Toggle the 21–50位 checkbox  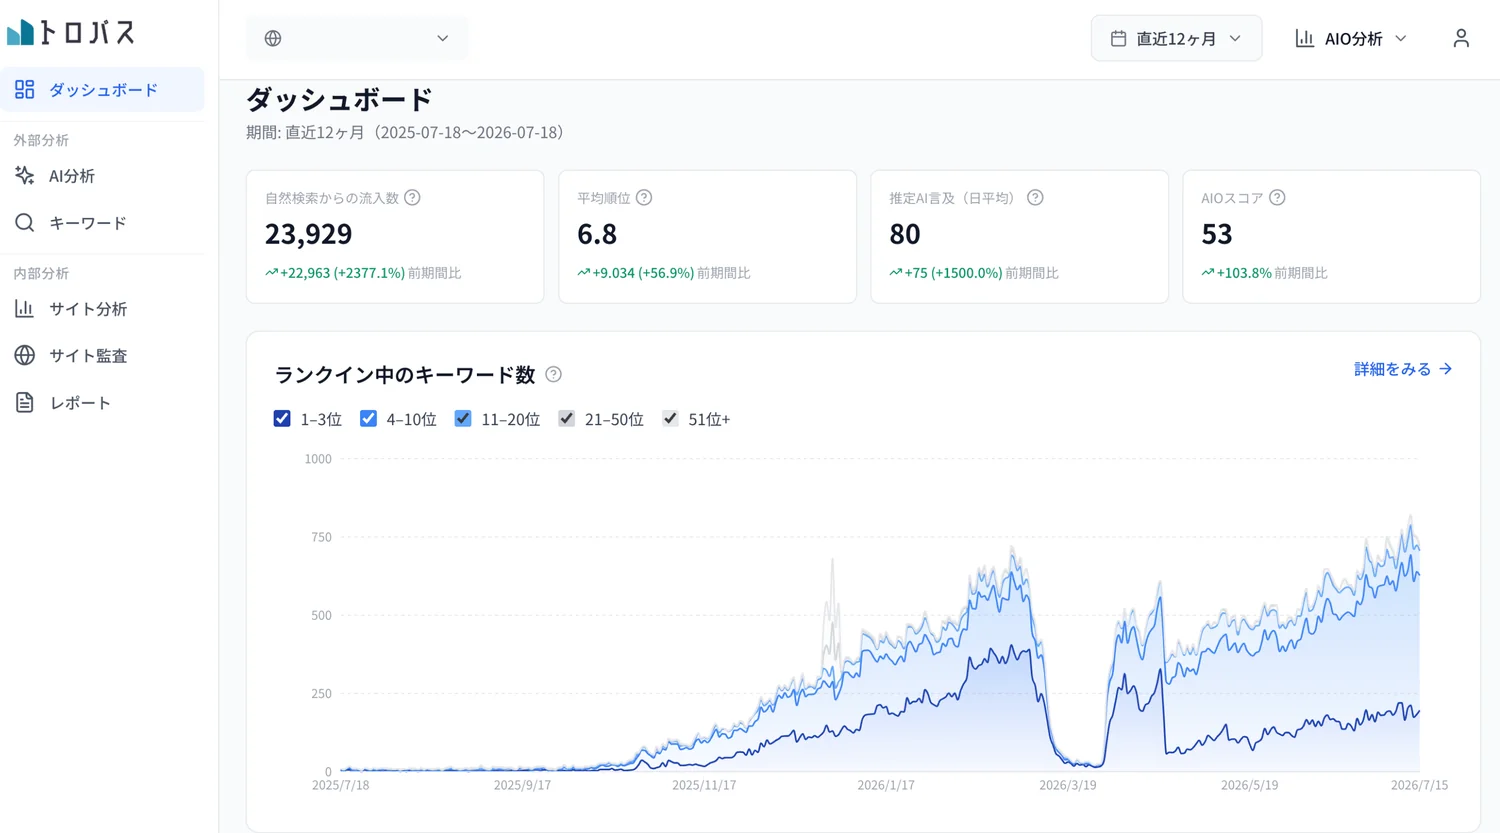(x=566, y=418)
